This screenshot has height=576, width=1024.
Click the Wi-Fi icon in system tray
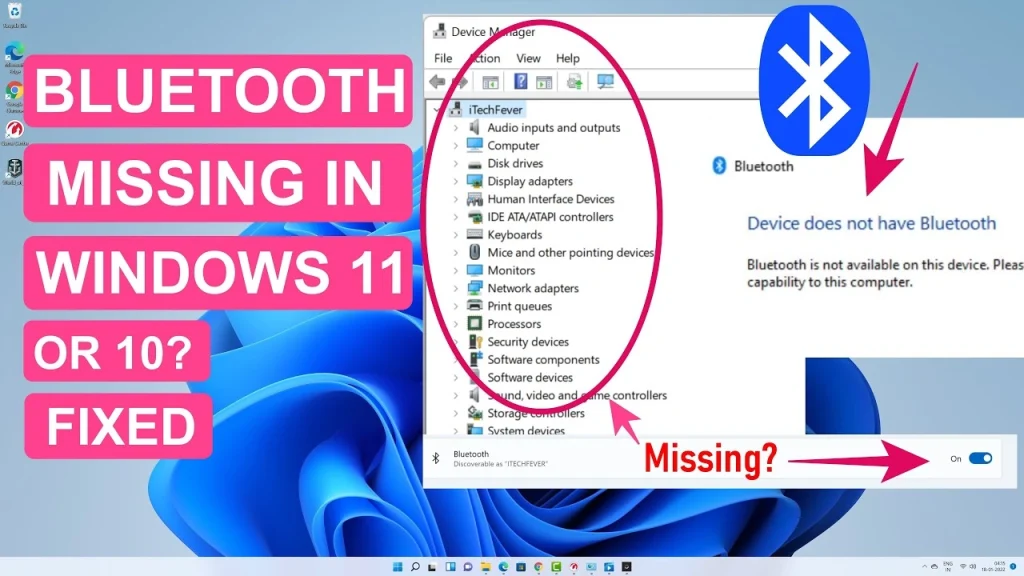[x=963, y=566]
